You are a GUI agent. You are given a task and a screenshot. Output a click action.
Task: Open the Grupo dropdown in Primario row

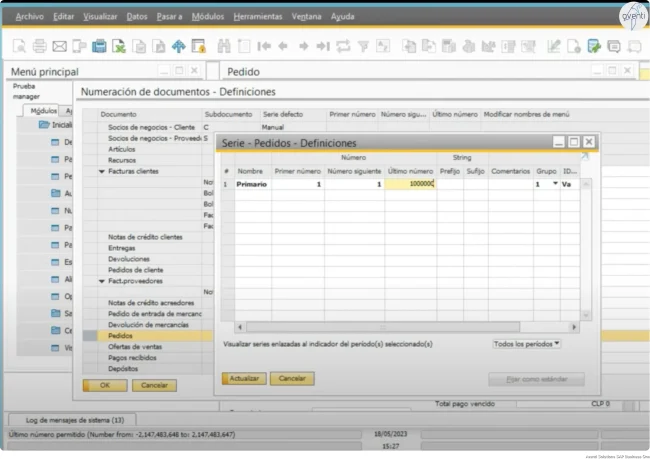555,184
